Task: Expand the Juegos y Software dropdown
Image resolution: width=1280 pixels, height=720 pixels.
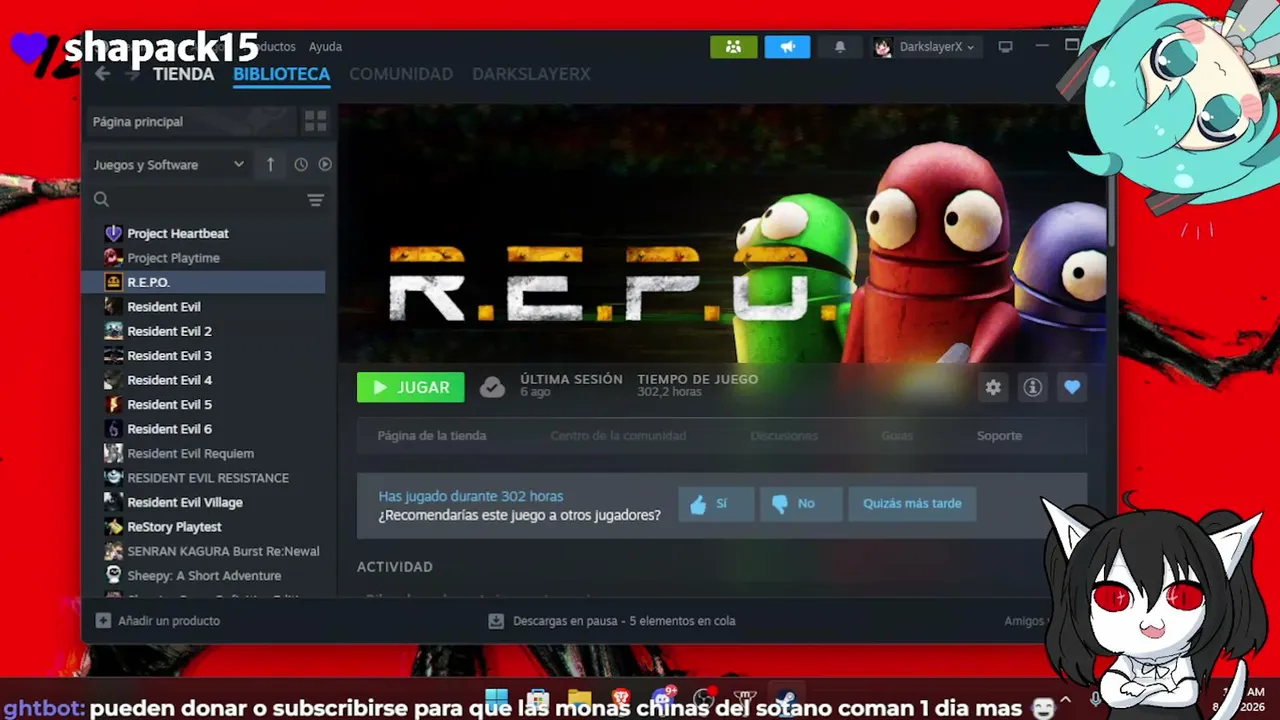Action: pyautogui.click(x=168, y=165)
